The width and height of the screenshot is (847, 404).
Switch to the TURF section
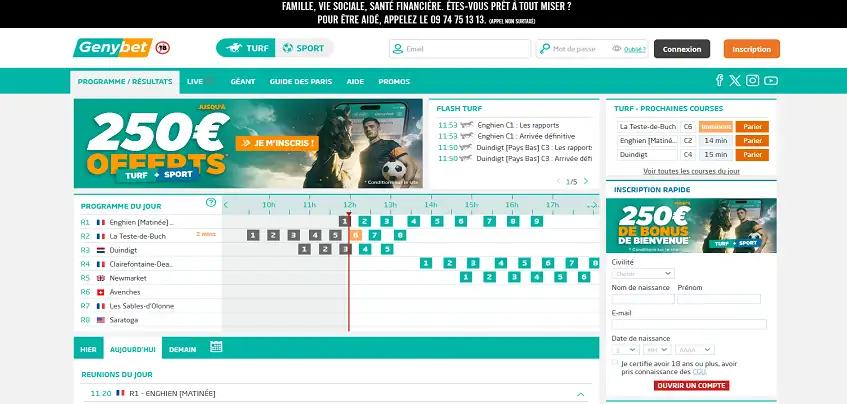pos(247,48)
